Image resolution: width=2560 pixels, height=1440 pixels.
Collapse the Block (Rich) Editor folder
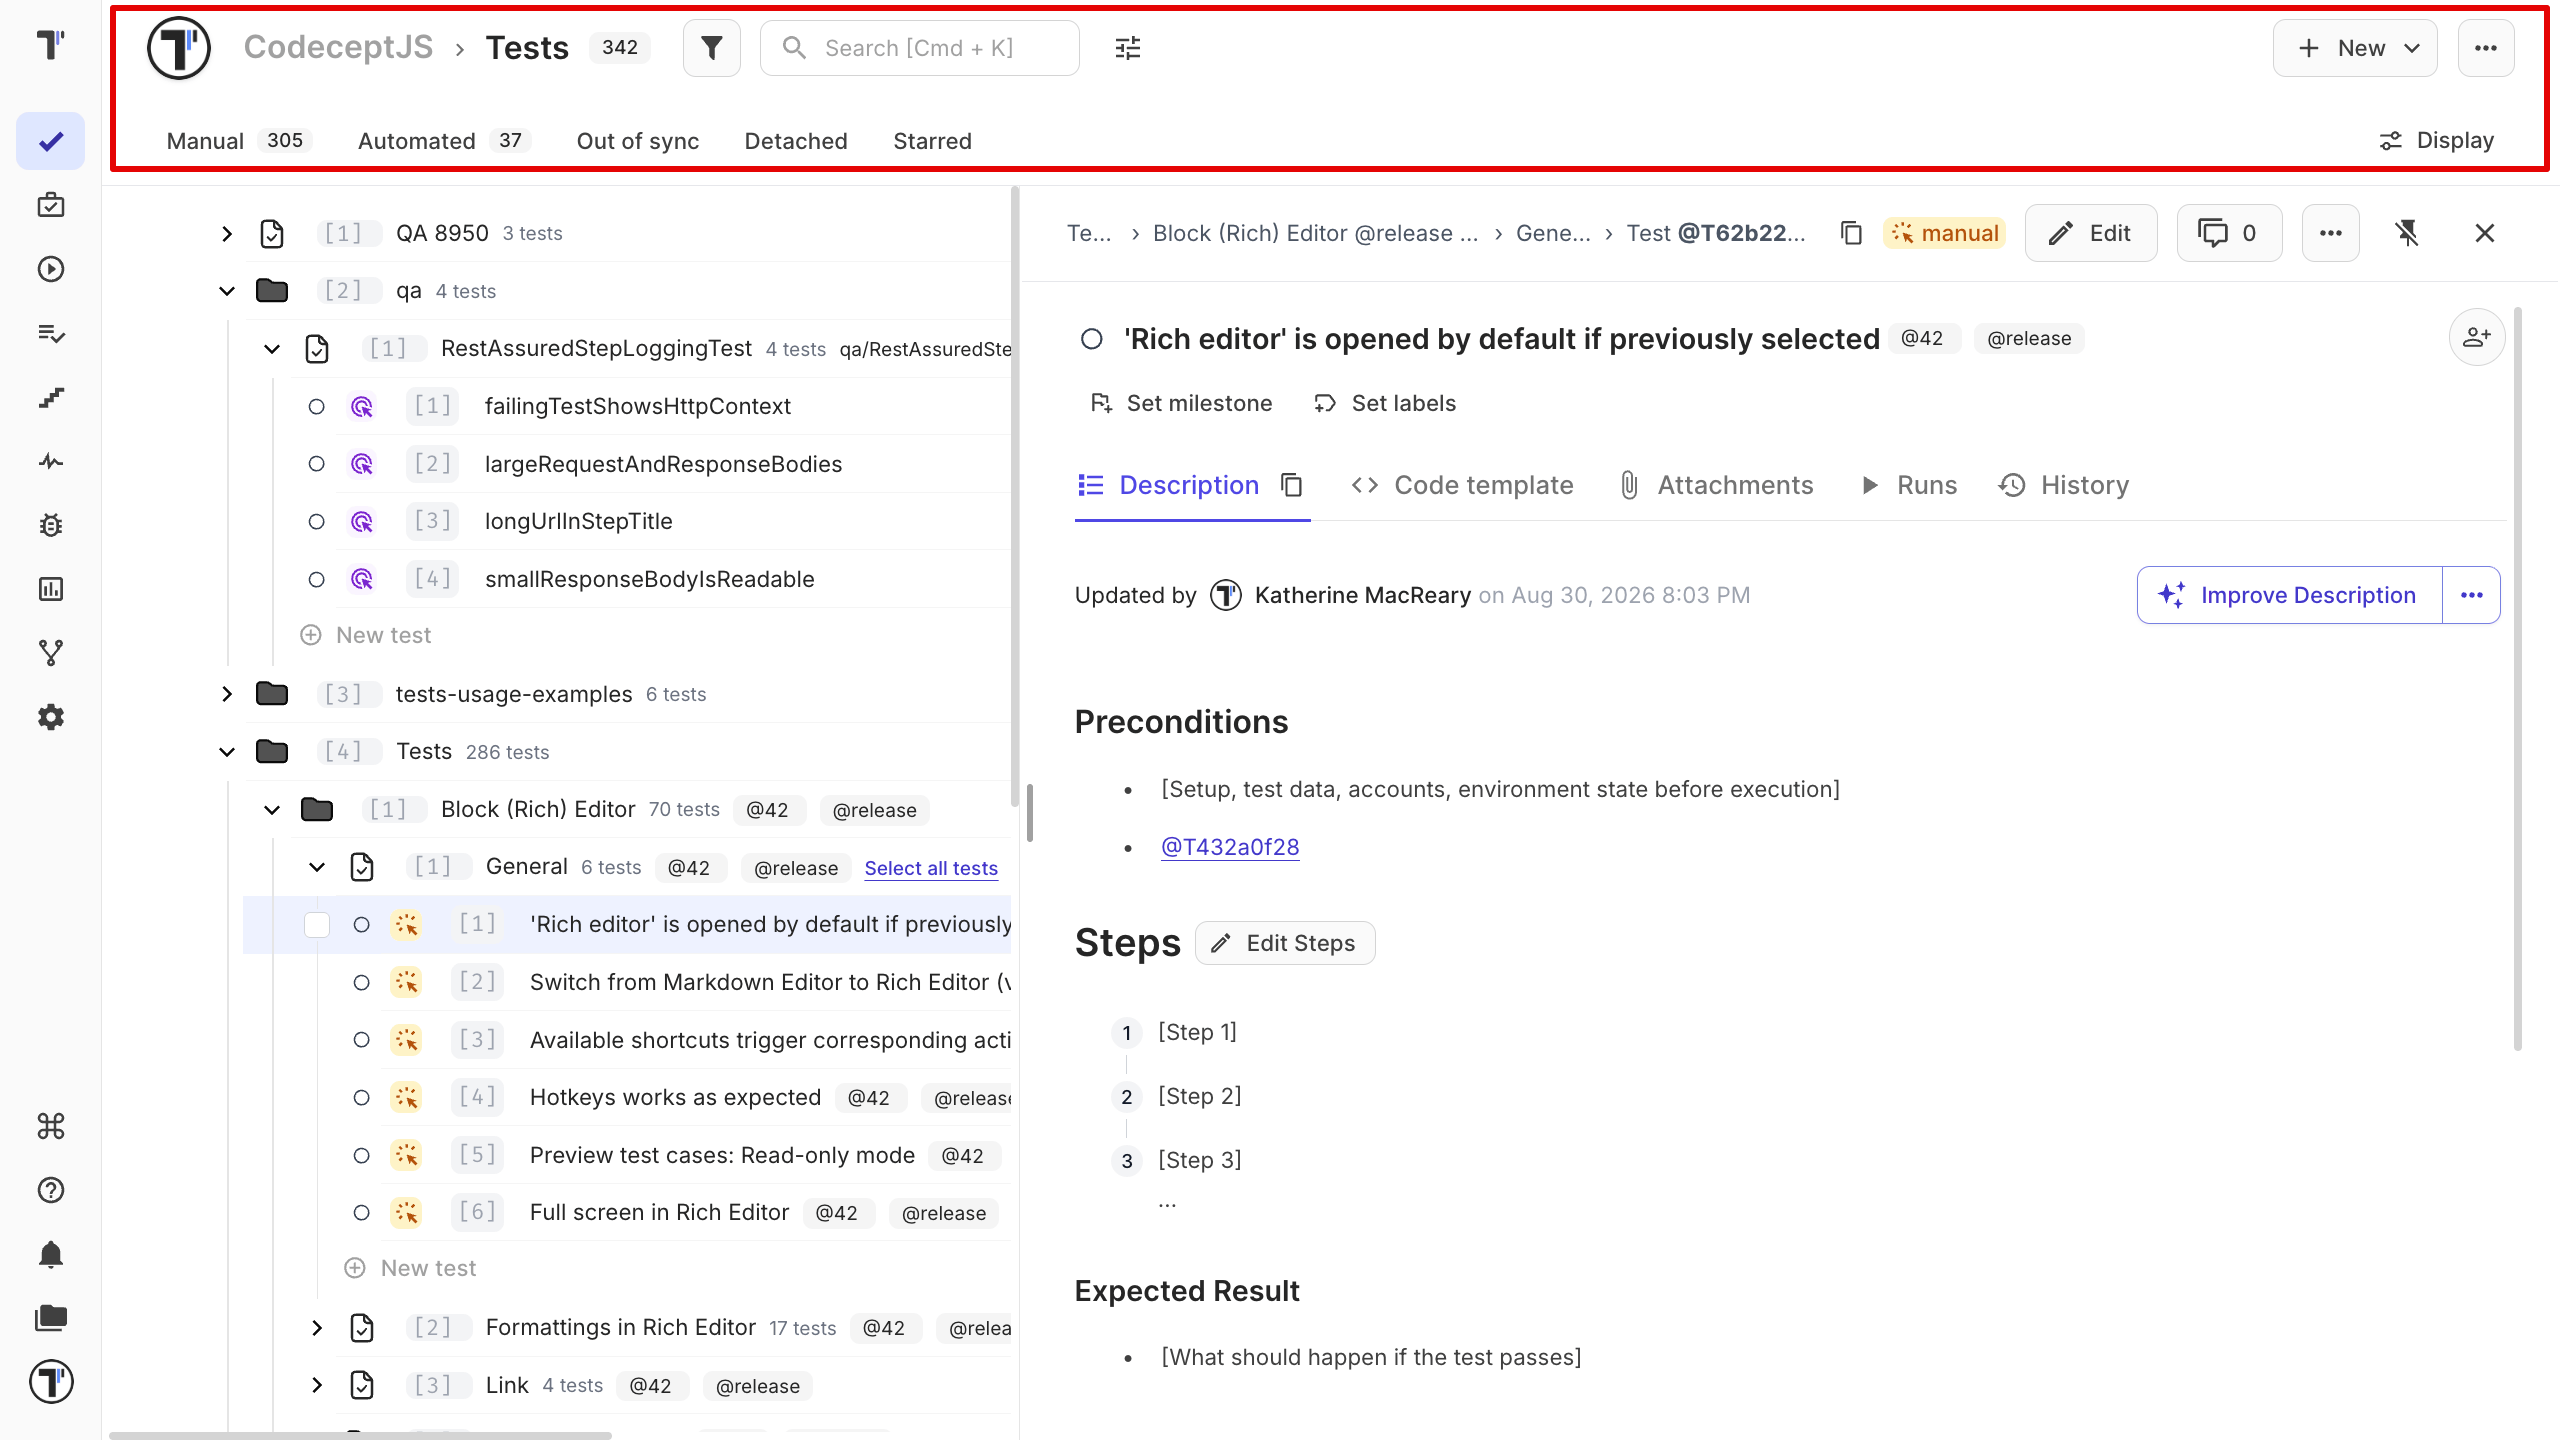click(x=272, y=810)
